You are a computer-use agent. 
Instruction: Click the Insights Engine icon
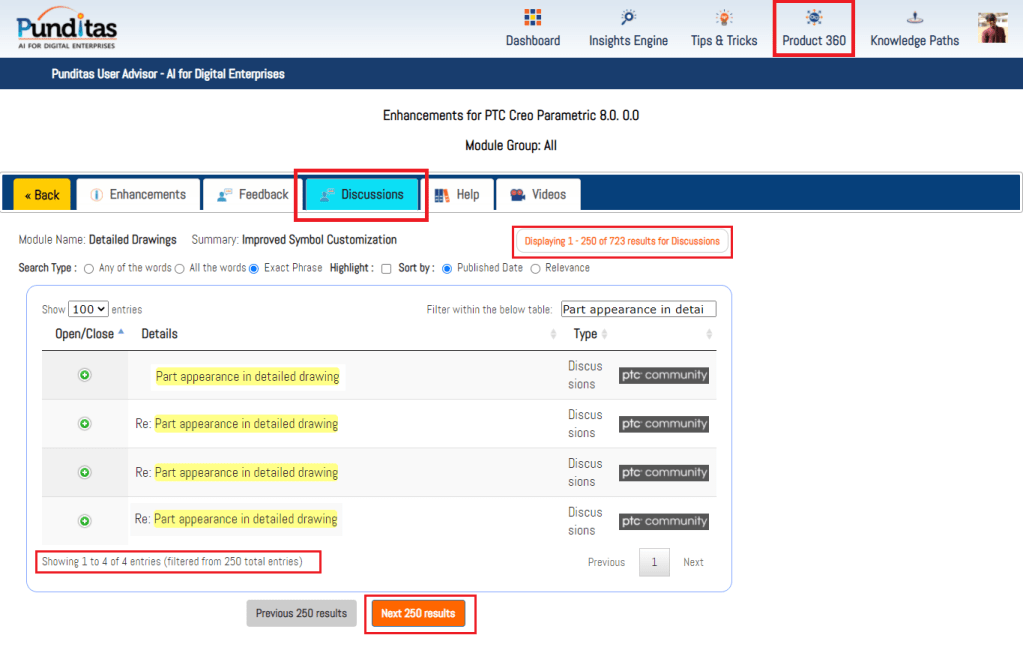coord(628,18)
